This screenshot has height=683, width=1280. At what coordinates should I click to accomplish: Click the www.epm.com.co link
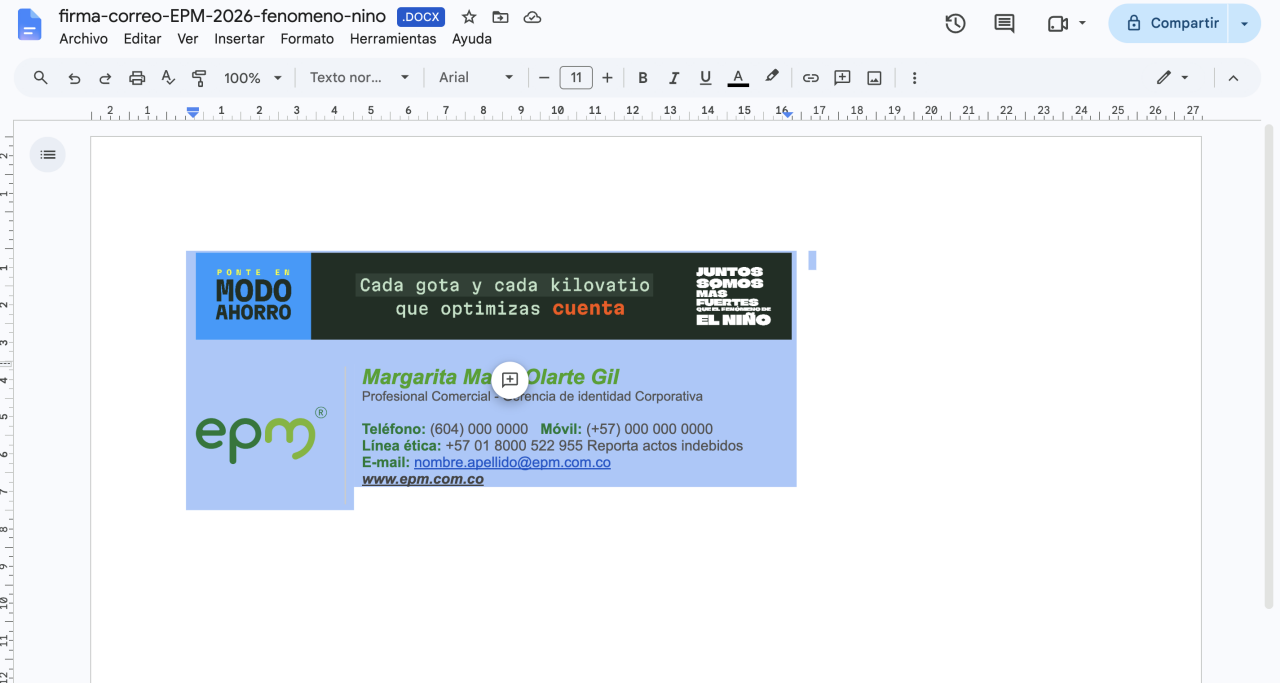pos(423,479)
